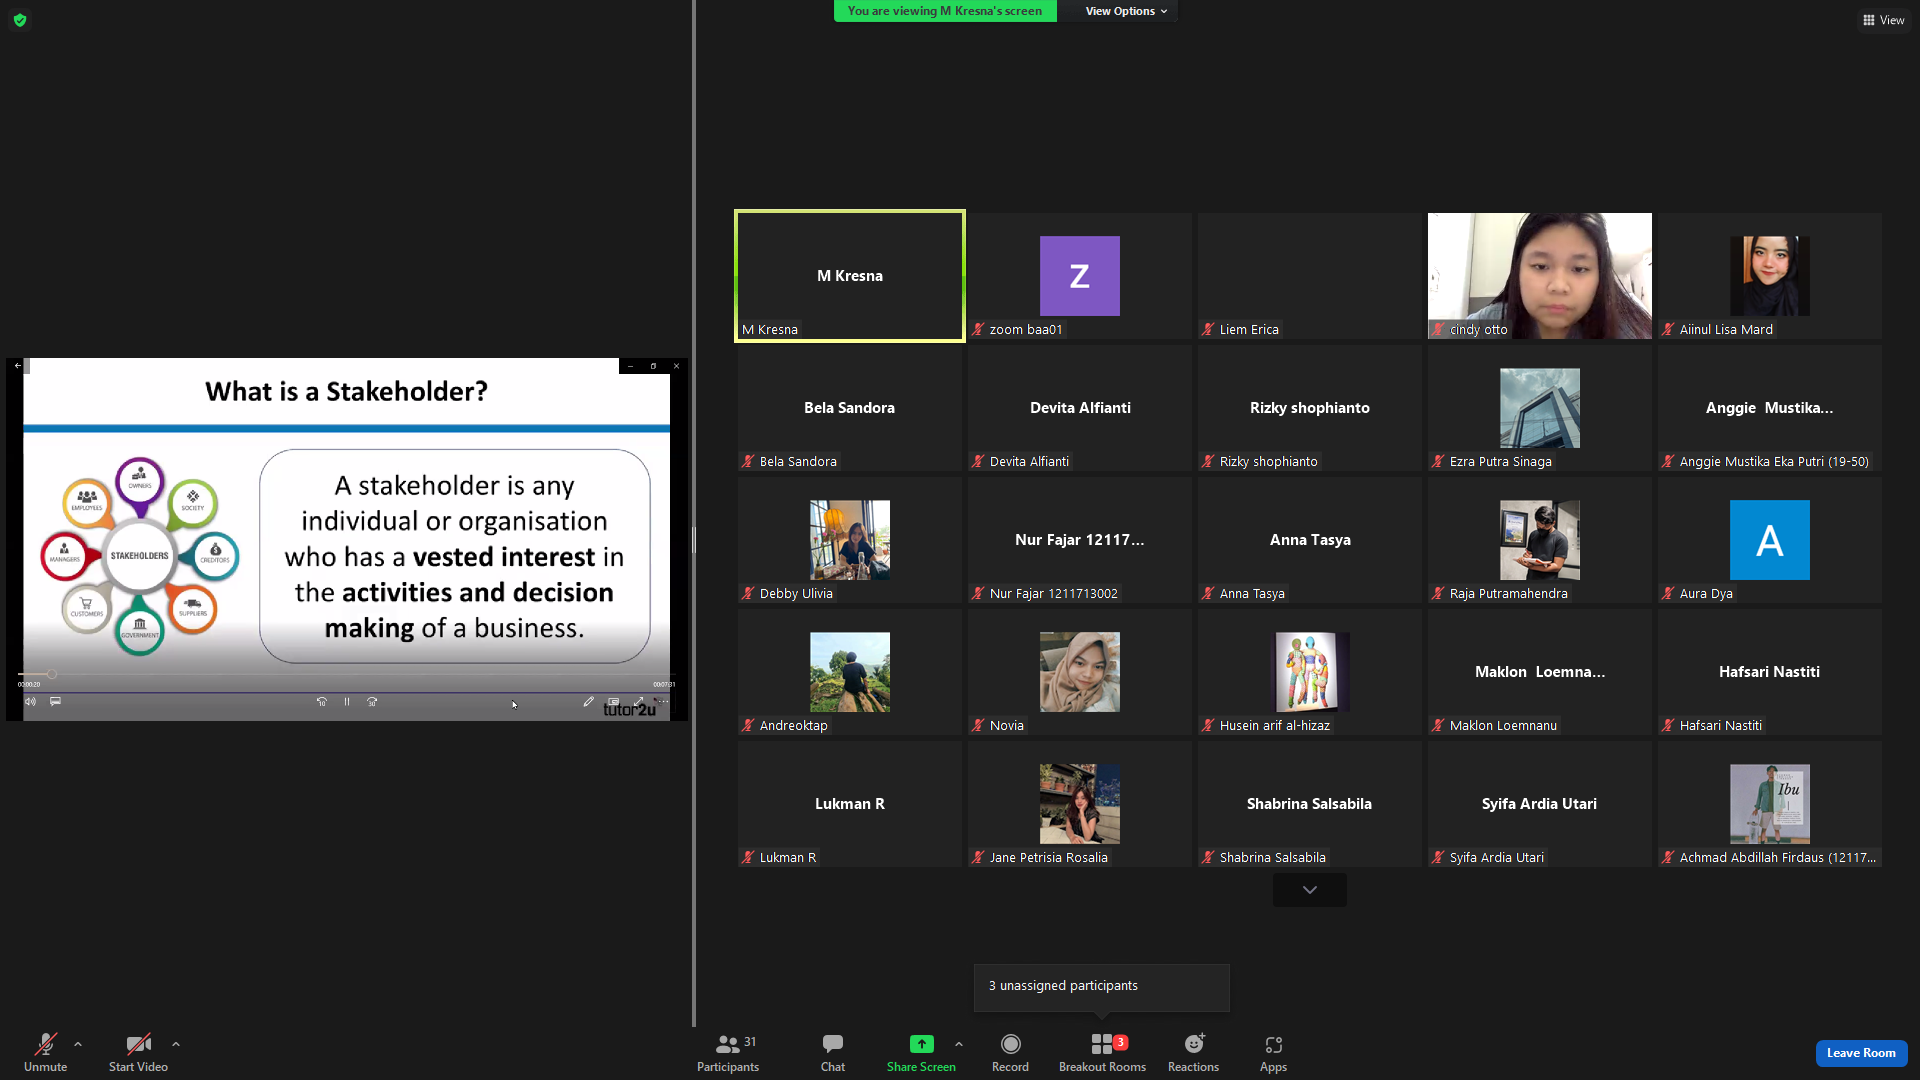Viewport: 1920px width, 1080px height.
Task: Toggle the volume speaker in the video player
Action: click(30, 702)
